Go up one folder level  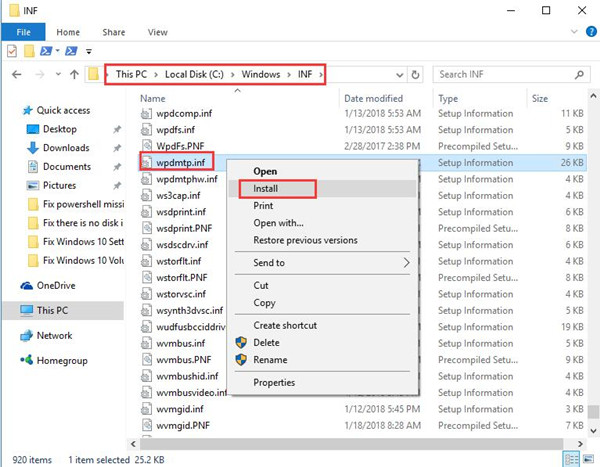click(x=75, y=74)
